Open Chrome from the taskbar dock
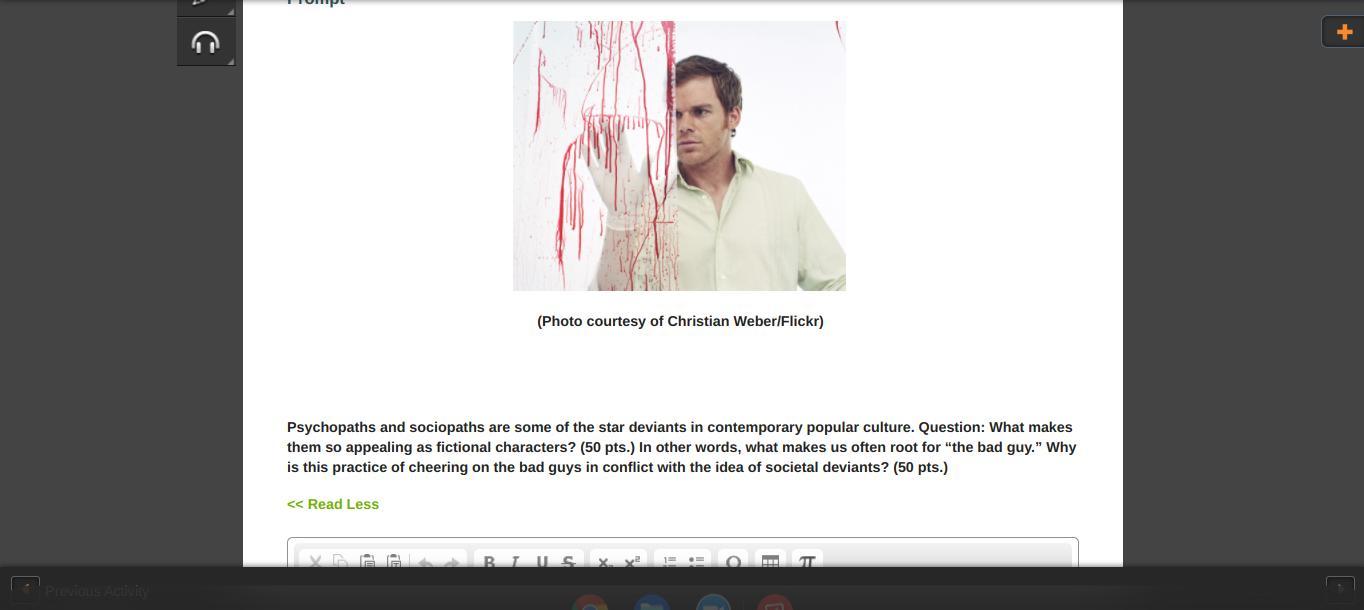Image resolution: width=1364 pixels, height=610 pixels. click(590, 603)
